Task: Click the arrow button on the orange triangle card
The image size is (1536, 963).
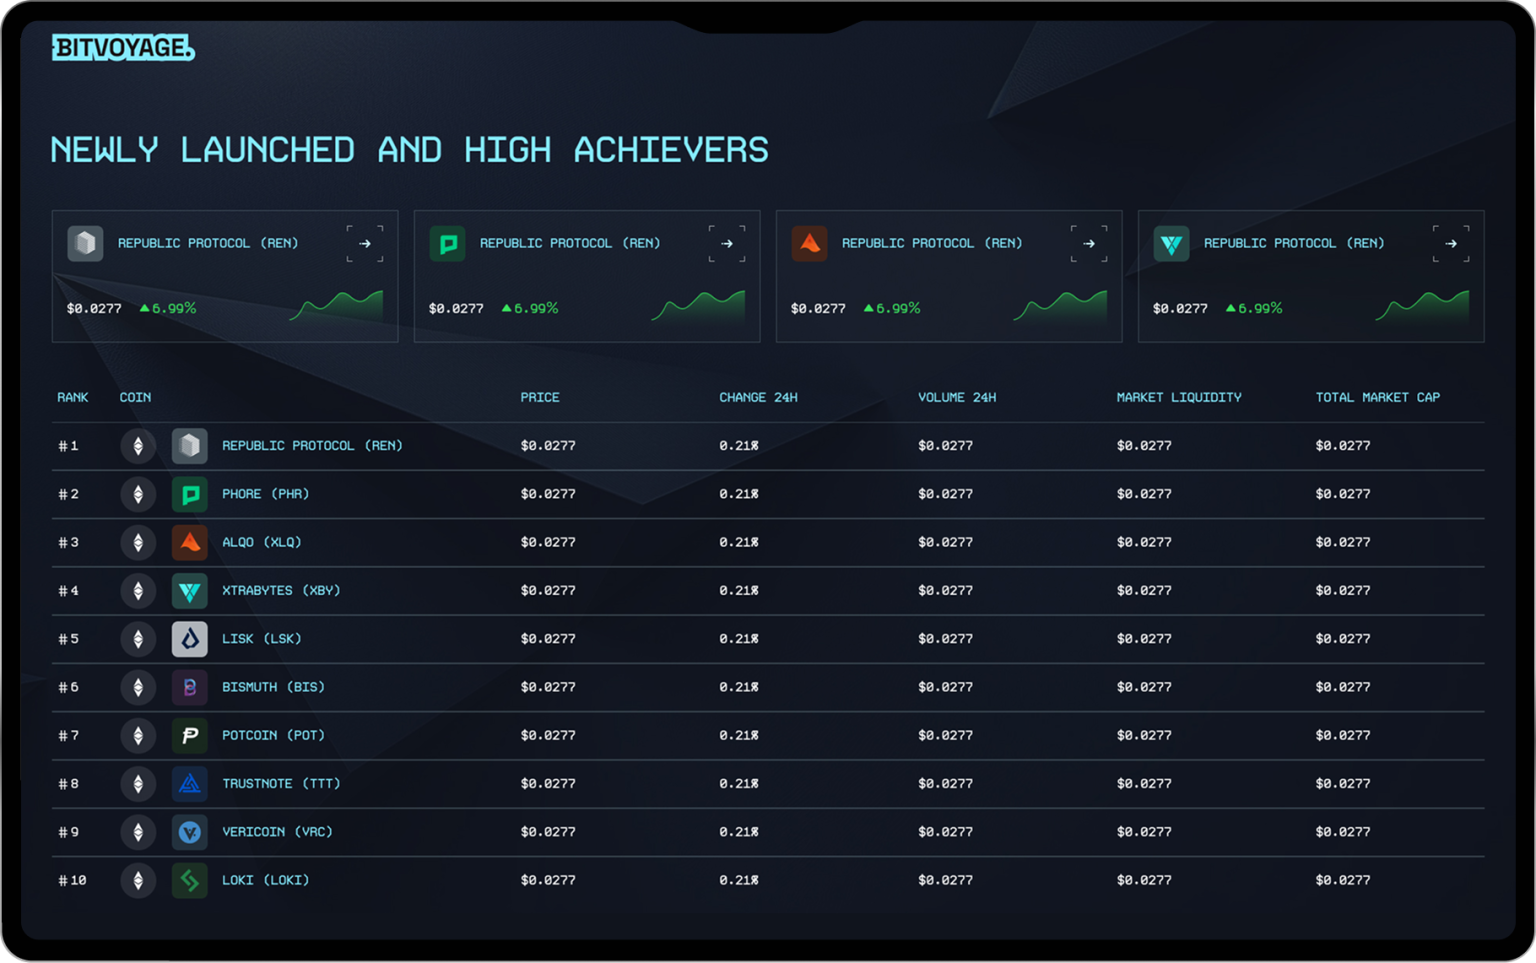Action: point(1089,243)
